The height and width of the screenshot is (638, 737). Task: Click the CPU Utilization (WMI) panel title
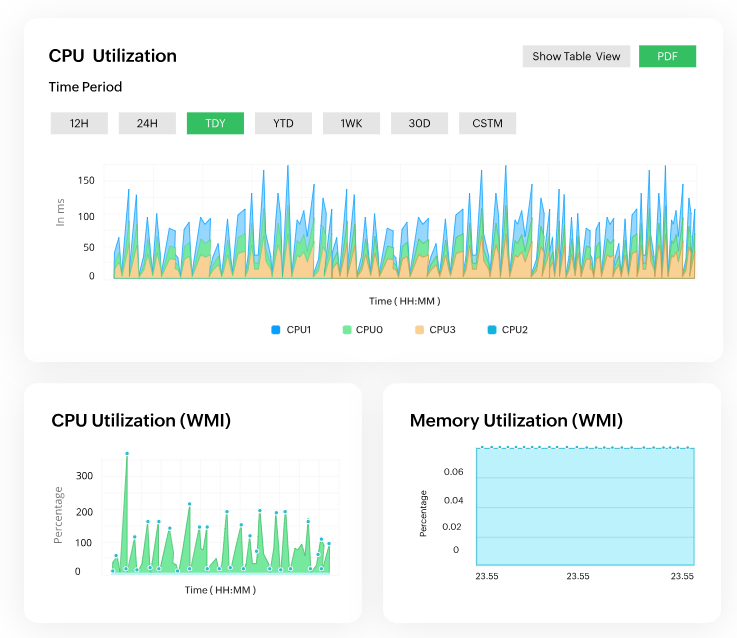coord(141,421)
